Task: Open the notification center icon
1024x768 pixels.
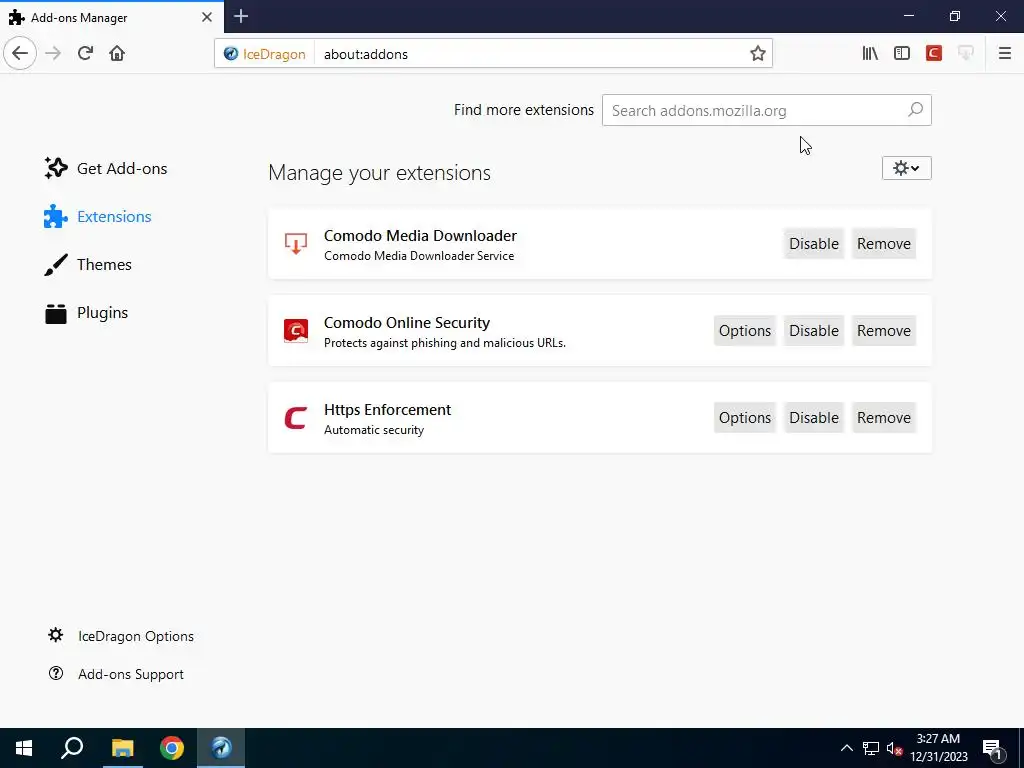Action: (x=992, y=748)
